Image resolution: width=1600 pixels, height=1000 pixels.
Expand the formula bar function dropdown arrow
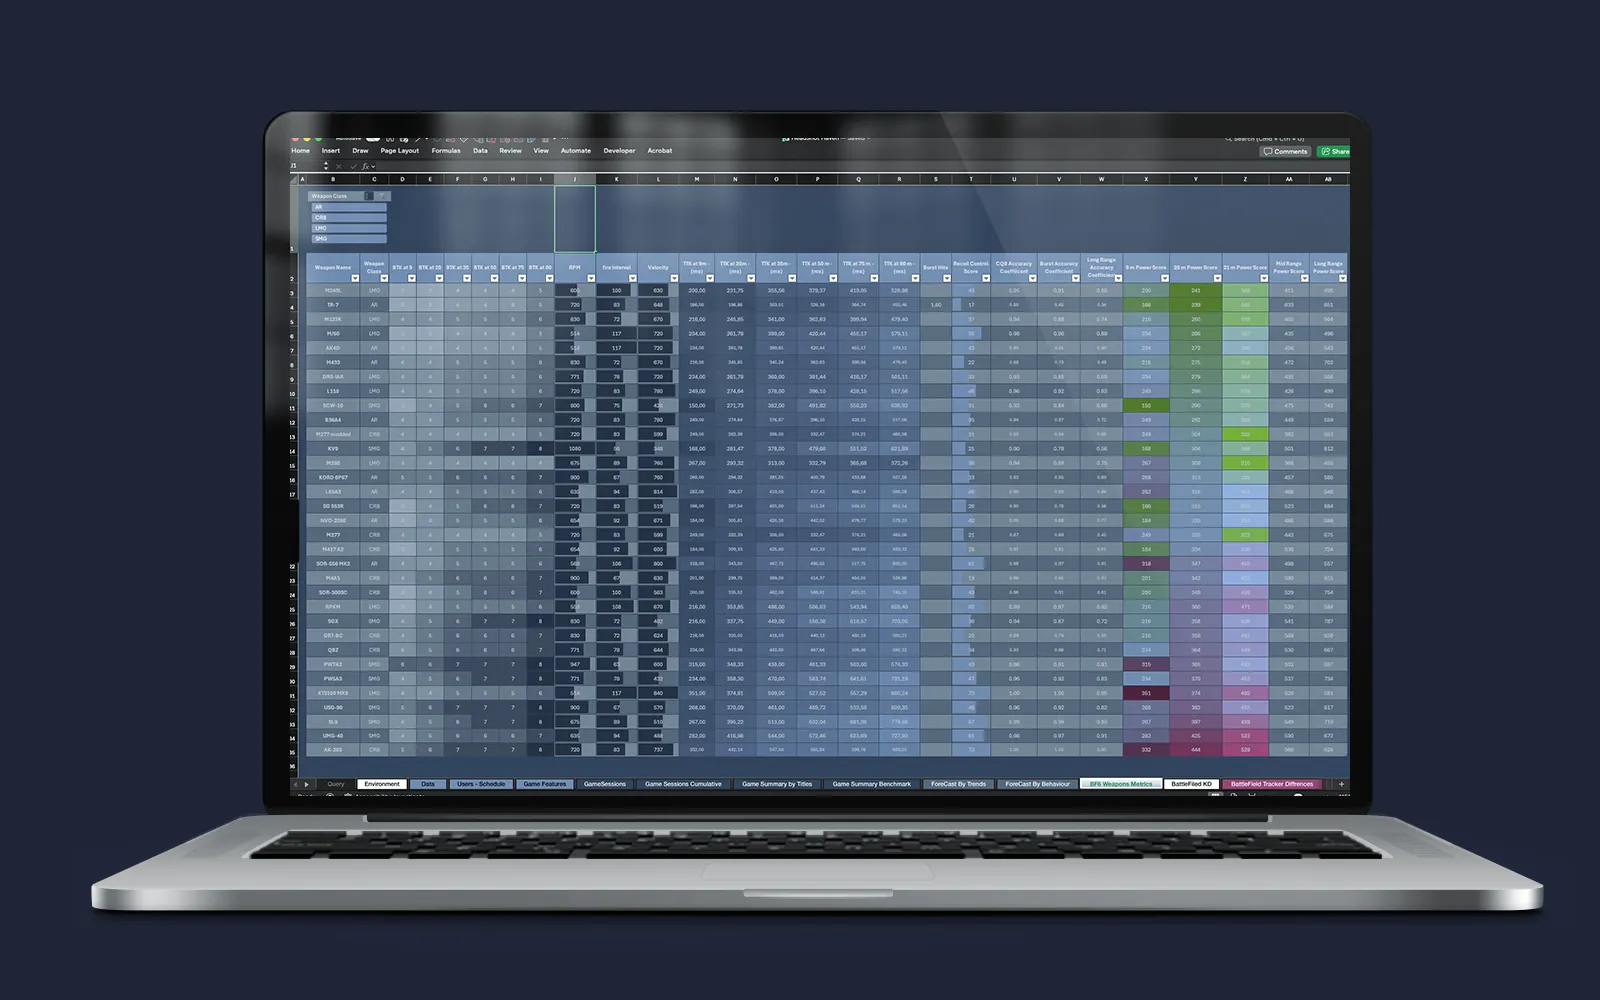coord(373,166)
